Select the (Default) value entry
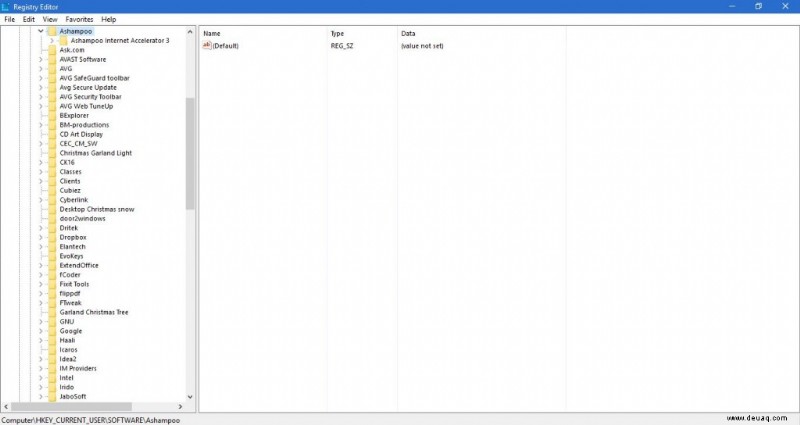This screenshot has width=800, height=425. 226,46
